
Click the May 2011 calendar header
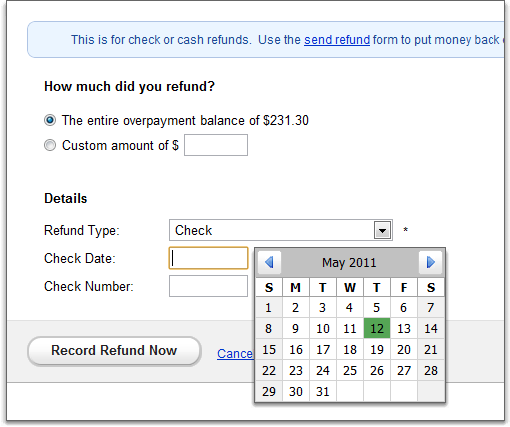[x=349, y=263]
